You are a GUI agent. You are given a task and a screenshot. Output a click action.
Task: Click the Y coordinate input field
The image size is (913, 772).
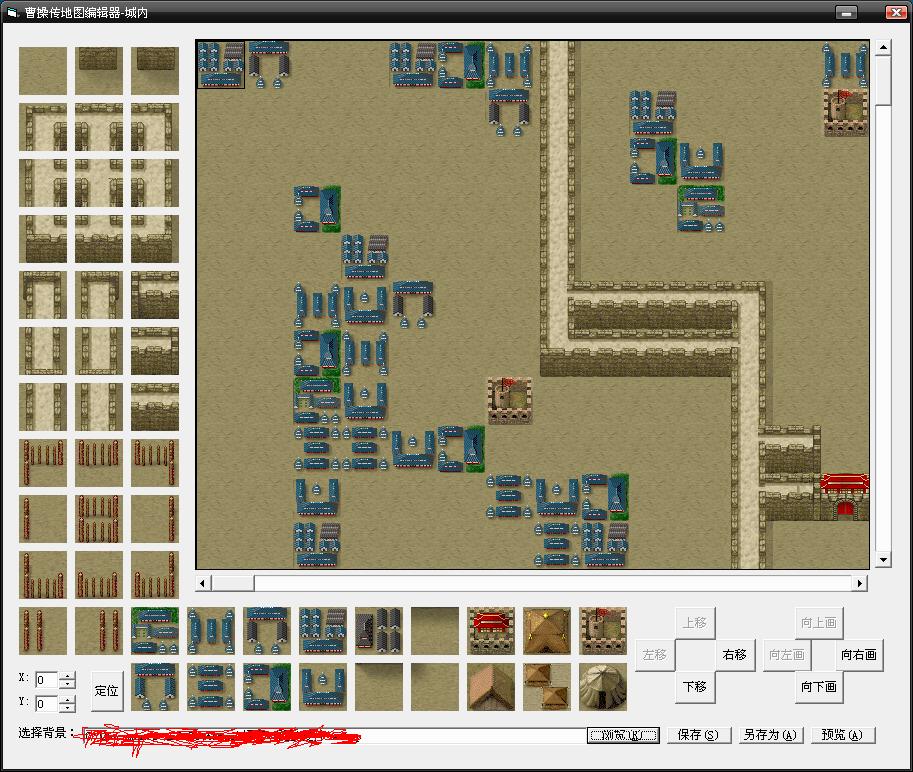[47, 704]
